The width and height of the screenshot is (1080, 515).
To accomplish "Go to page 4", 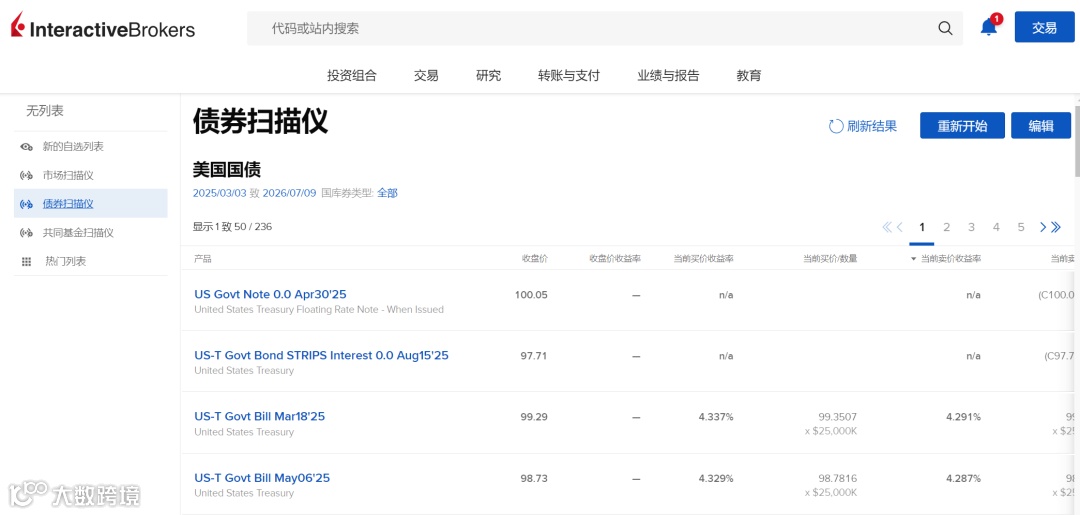I will click(996, 227).
